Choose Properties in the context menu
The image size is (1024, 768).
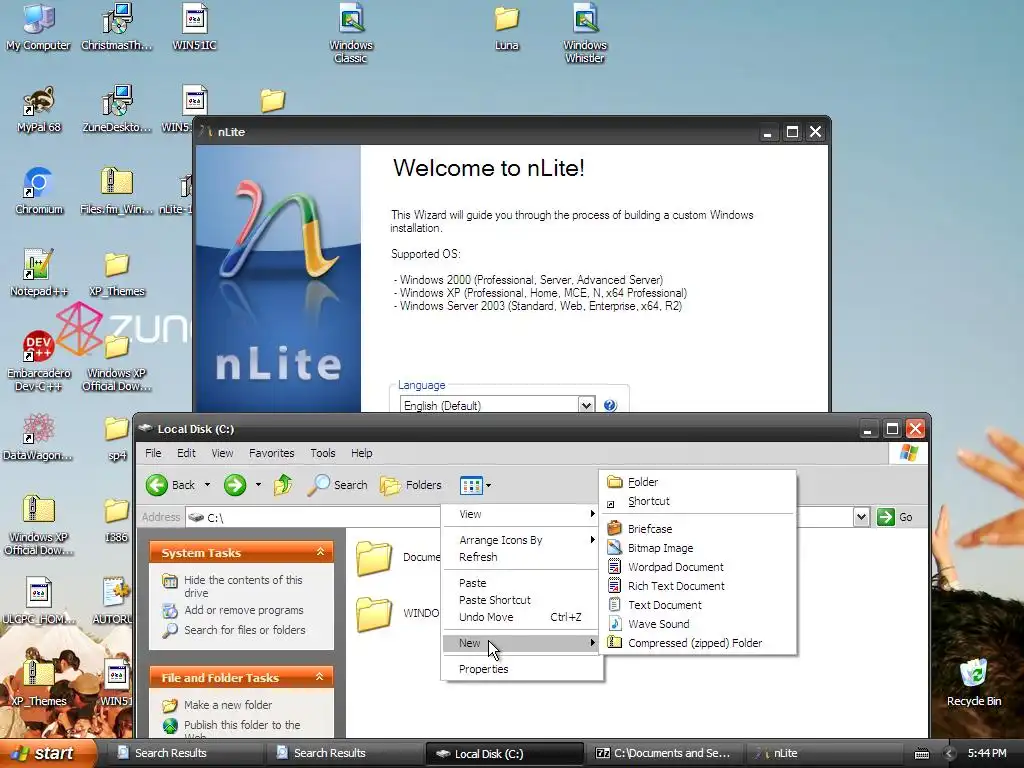(x=522, y=669)
